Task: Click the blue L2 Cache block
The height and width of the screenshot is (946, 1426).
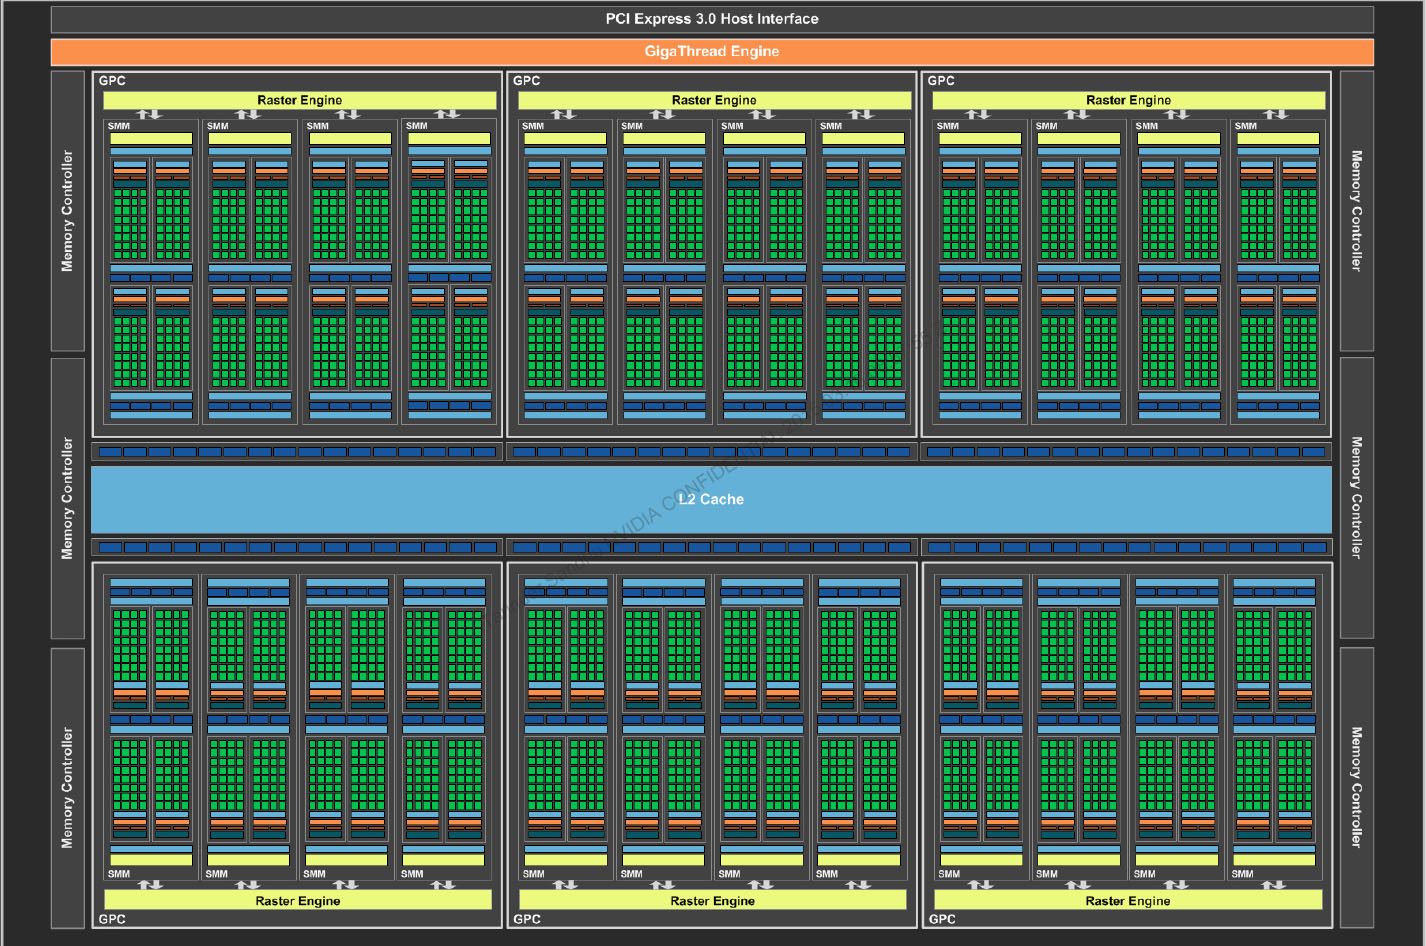Action: tap(711, 499)
